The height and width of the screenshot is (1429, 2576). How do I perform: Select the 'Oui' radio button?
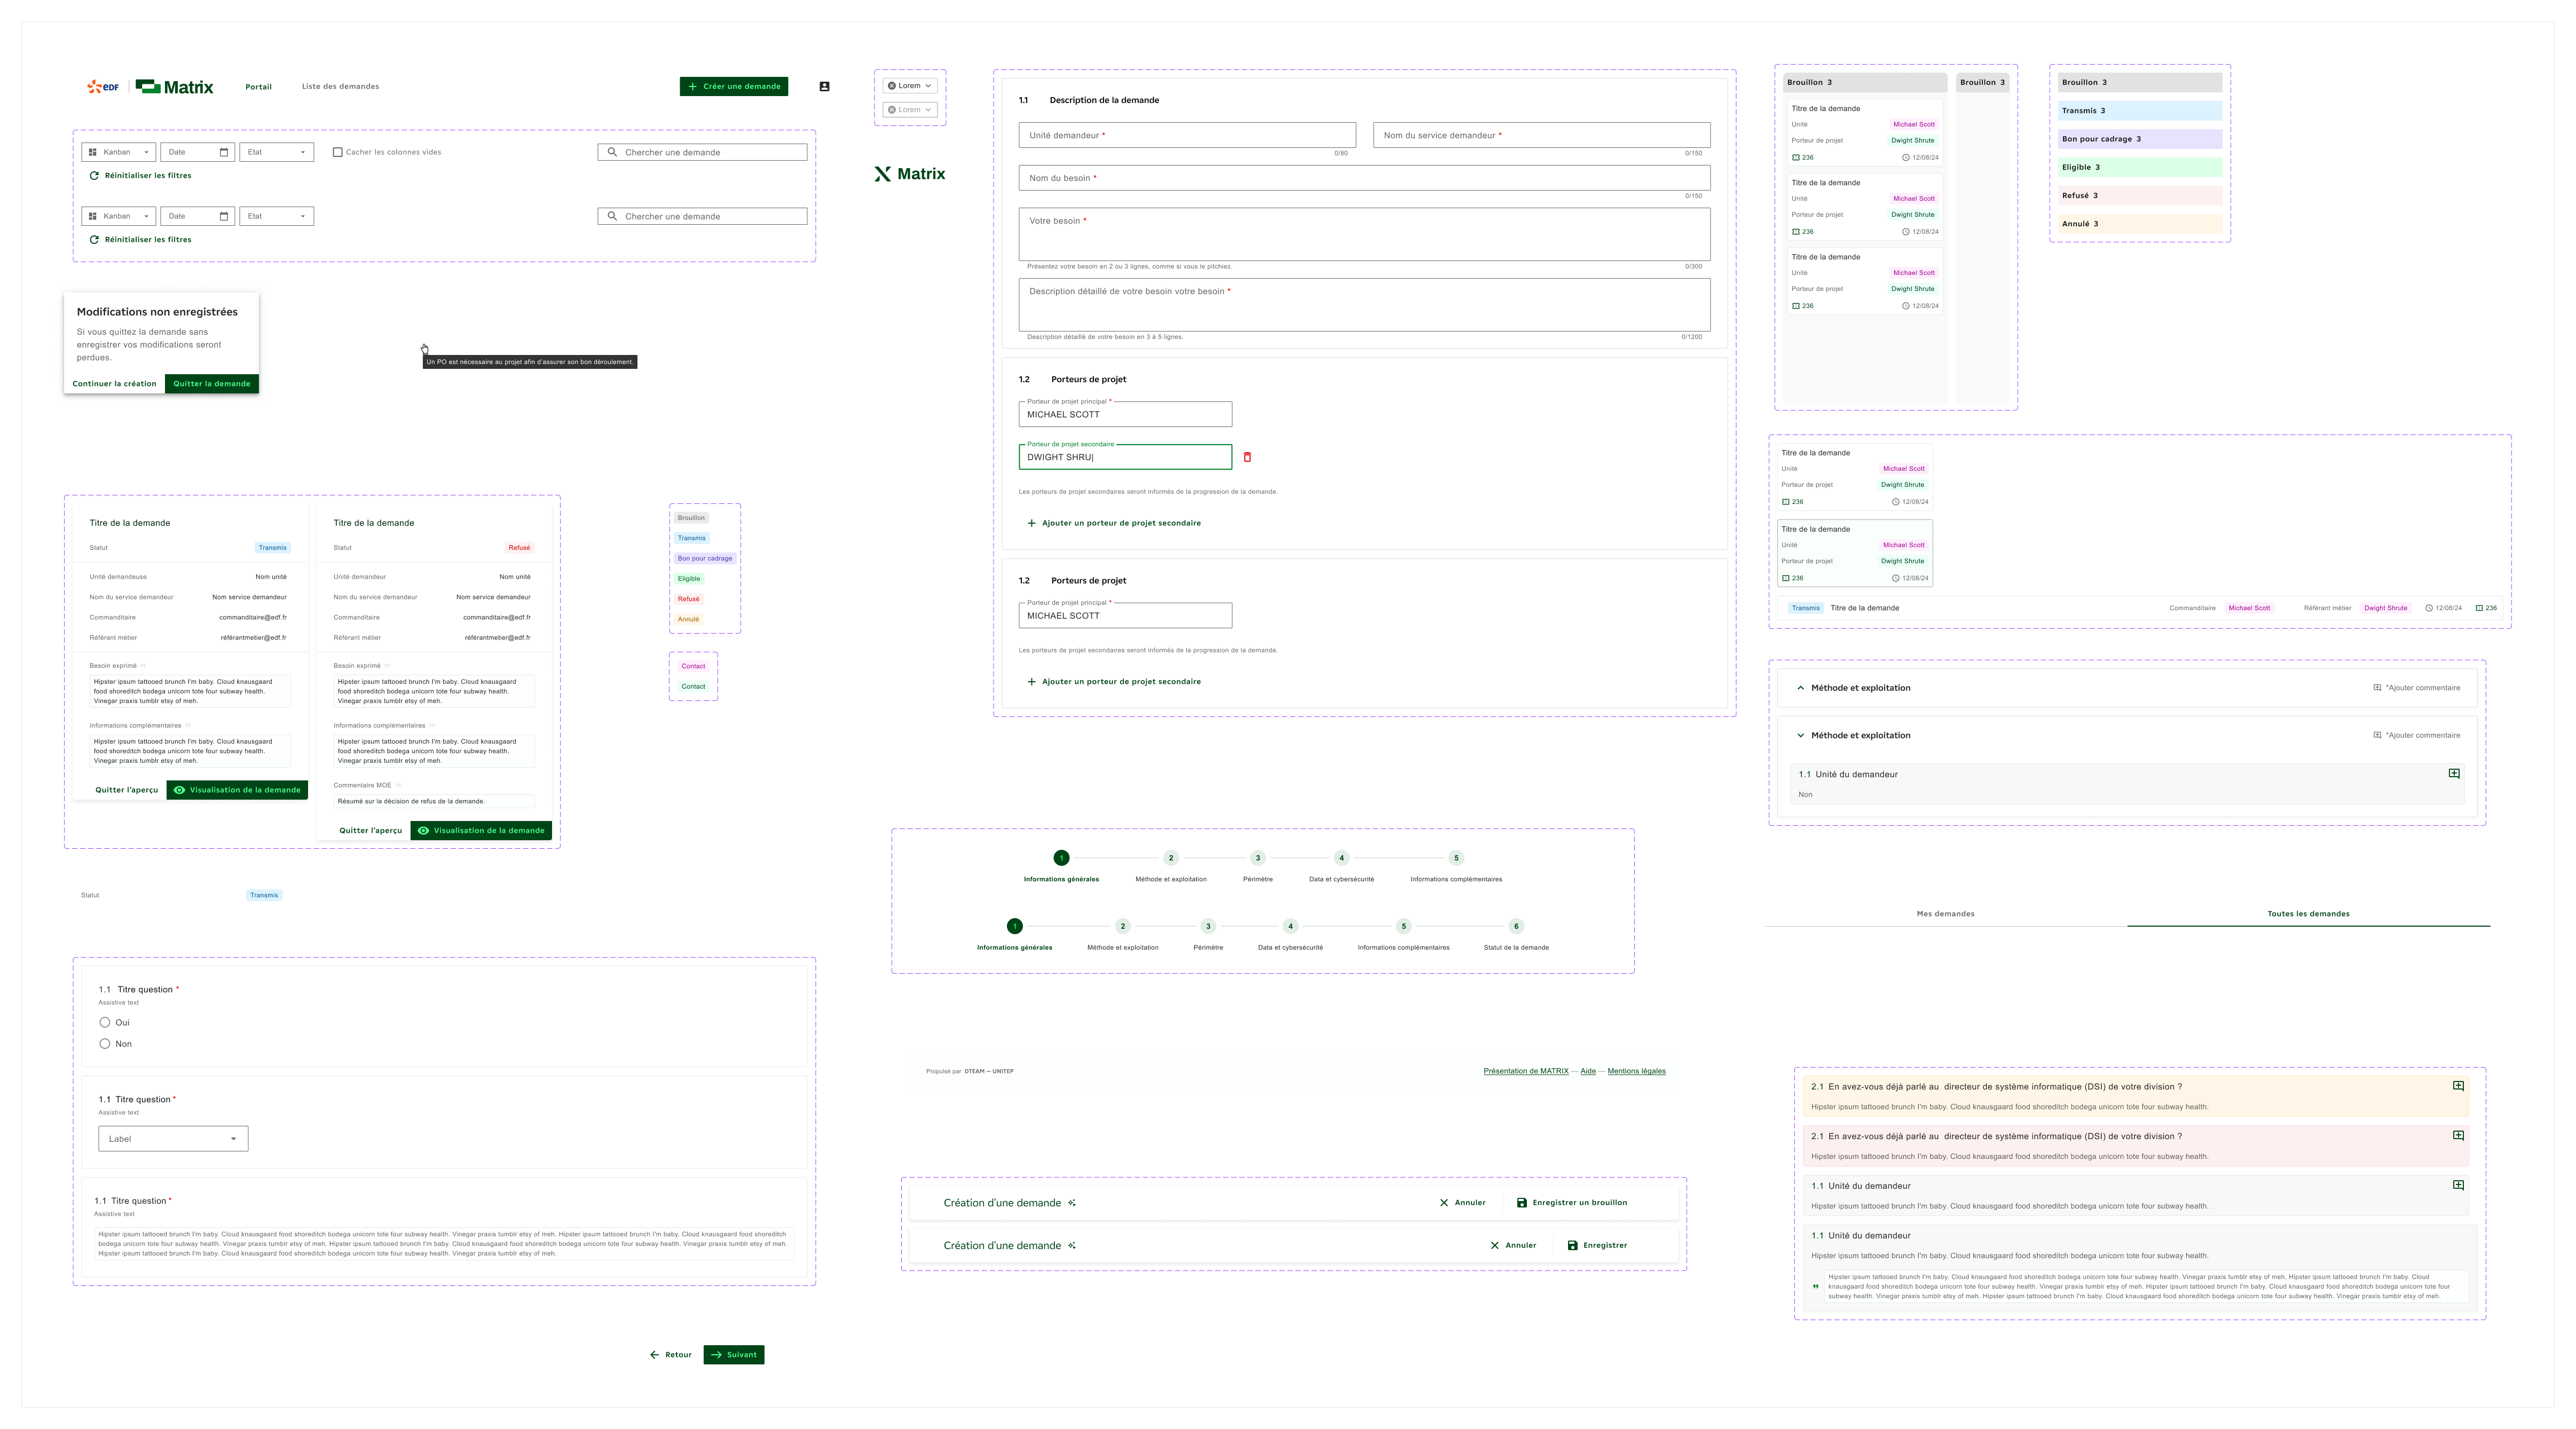point(105,1023)
